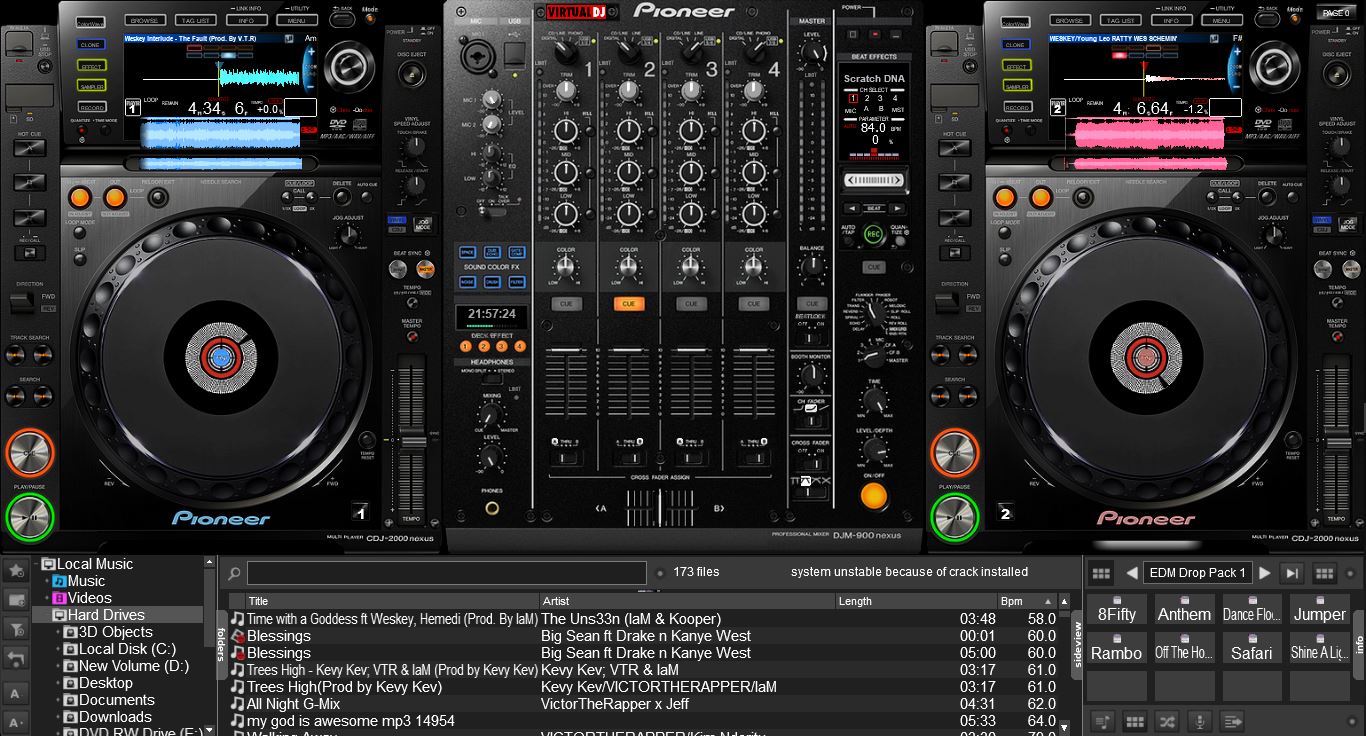Expand the Local Disk (C:) node
The image size is (1366, 736).
click(58, 649)
